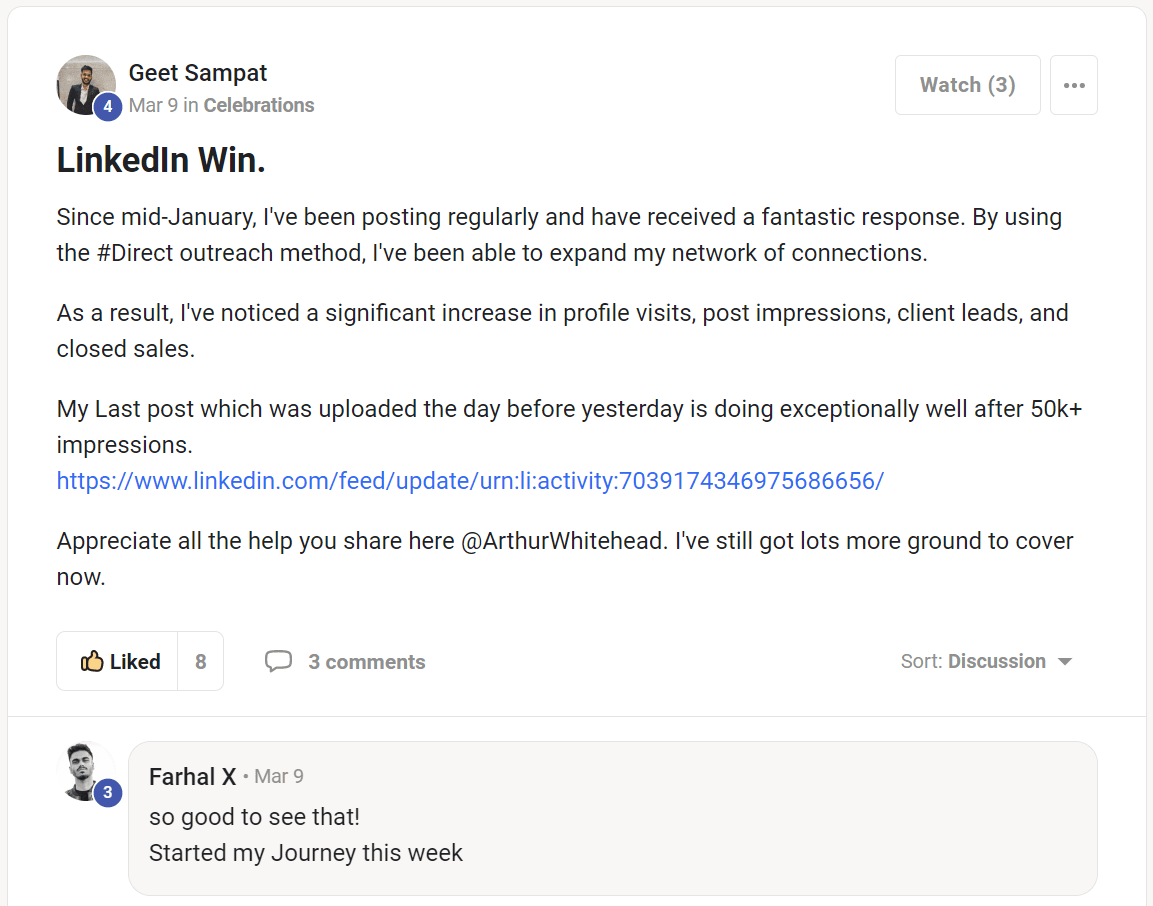Expand the Sort: Discussion dropdown
The width and height of the screenshot is (1153, 906).
pos(986,661)
